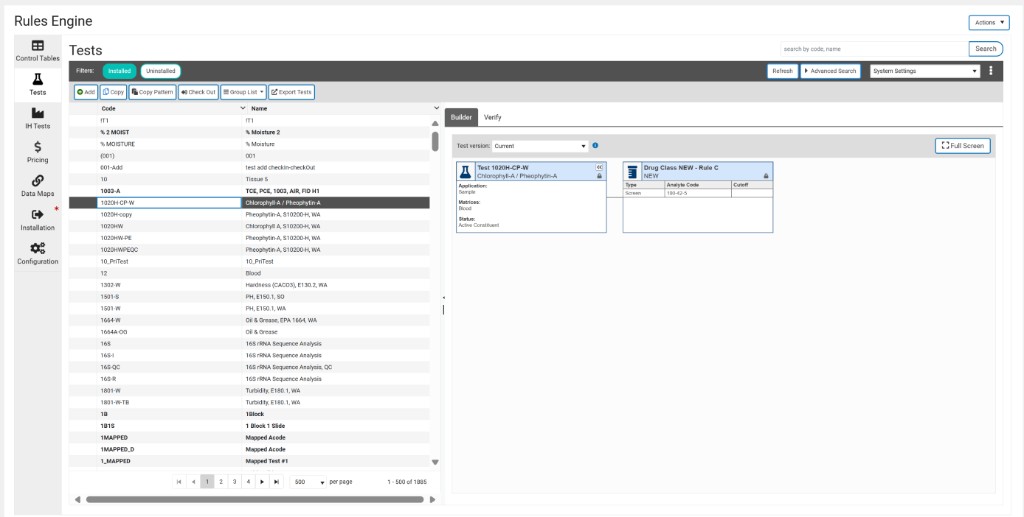Go to page 2
The image size is (1024, 517).
point(221,482)
